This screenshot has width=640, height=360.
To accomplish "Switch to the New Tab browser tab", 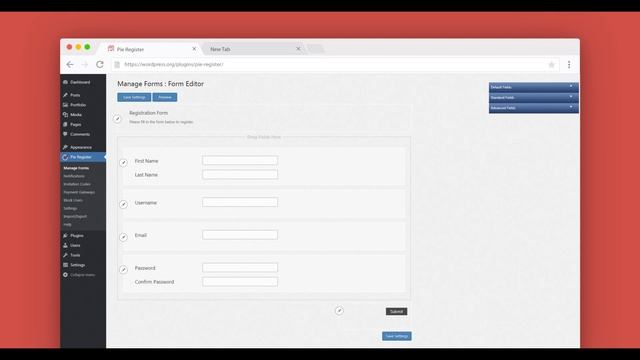I will click(x=253, y=49).
